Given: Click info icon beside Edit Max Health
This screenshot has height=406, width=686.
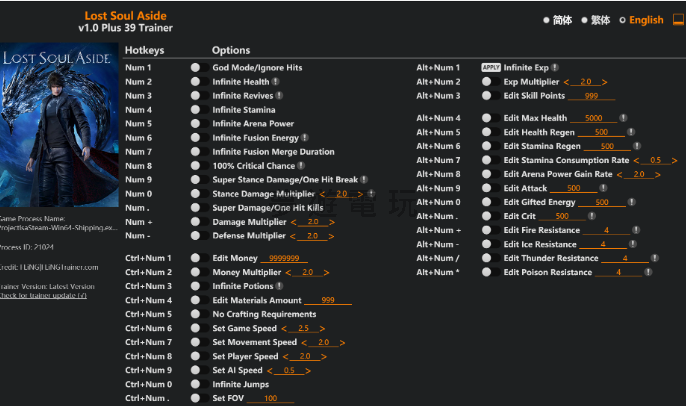Looking at the screenshot, I should click(623, 118).
